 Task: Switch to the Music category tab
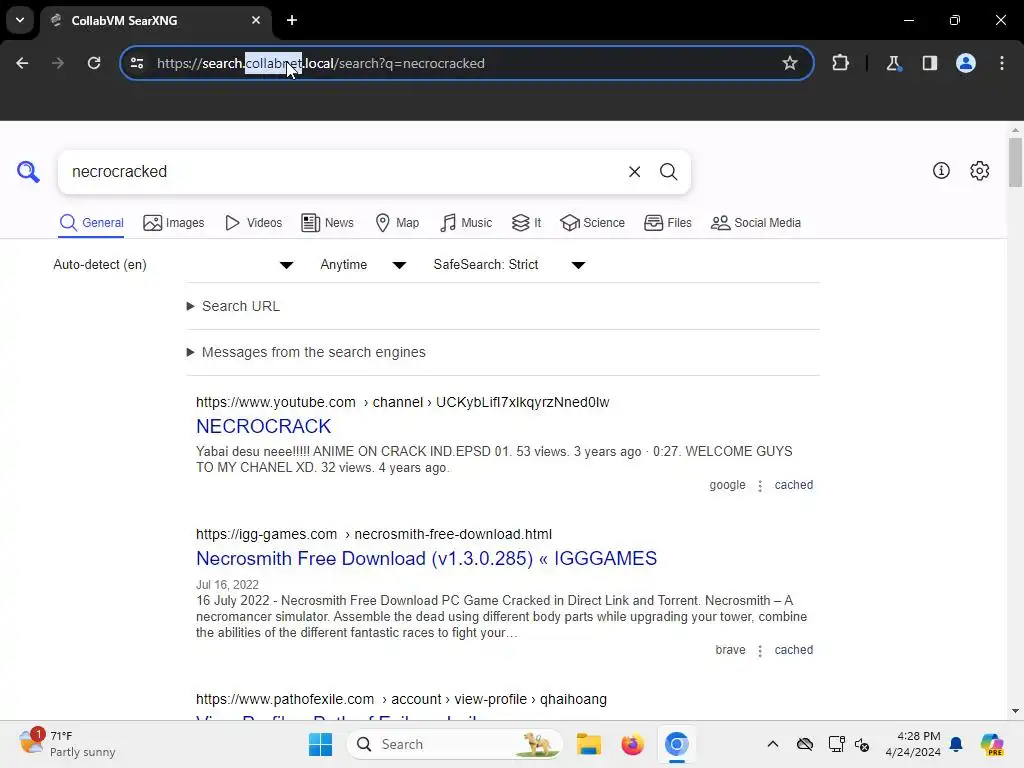pyautogui.click(x=466, y=223)
